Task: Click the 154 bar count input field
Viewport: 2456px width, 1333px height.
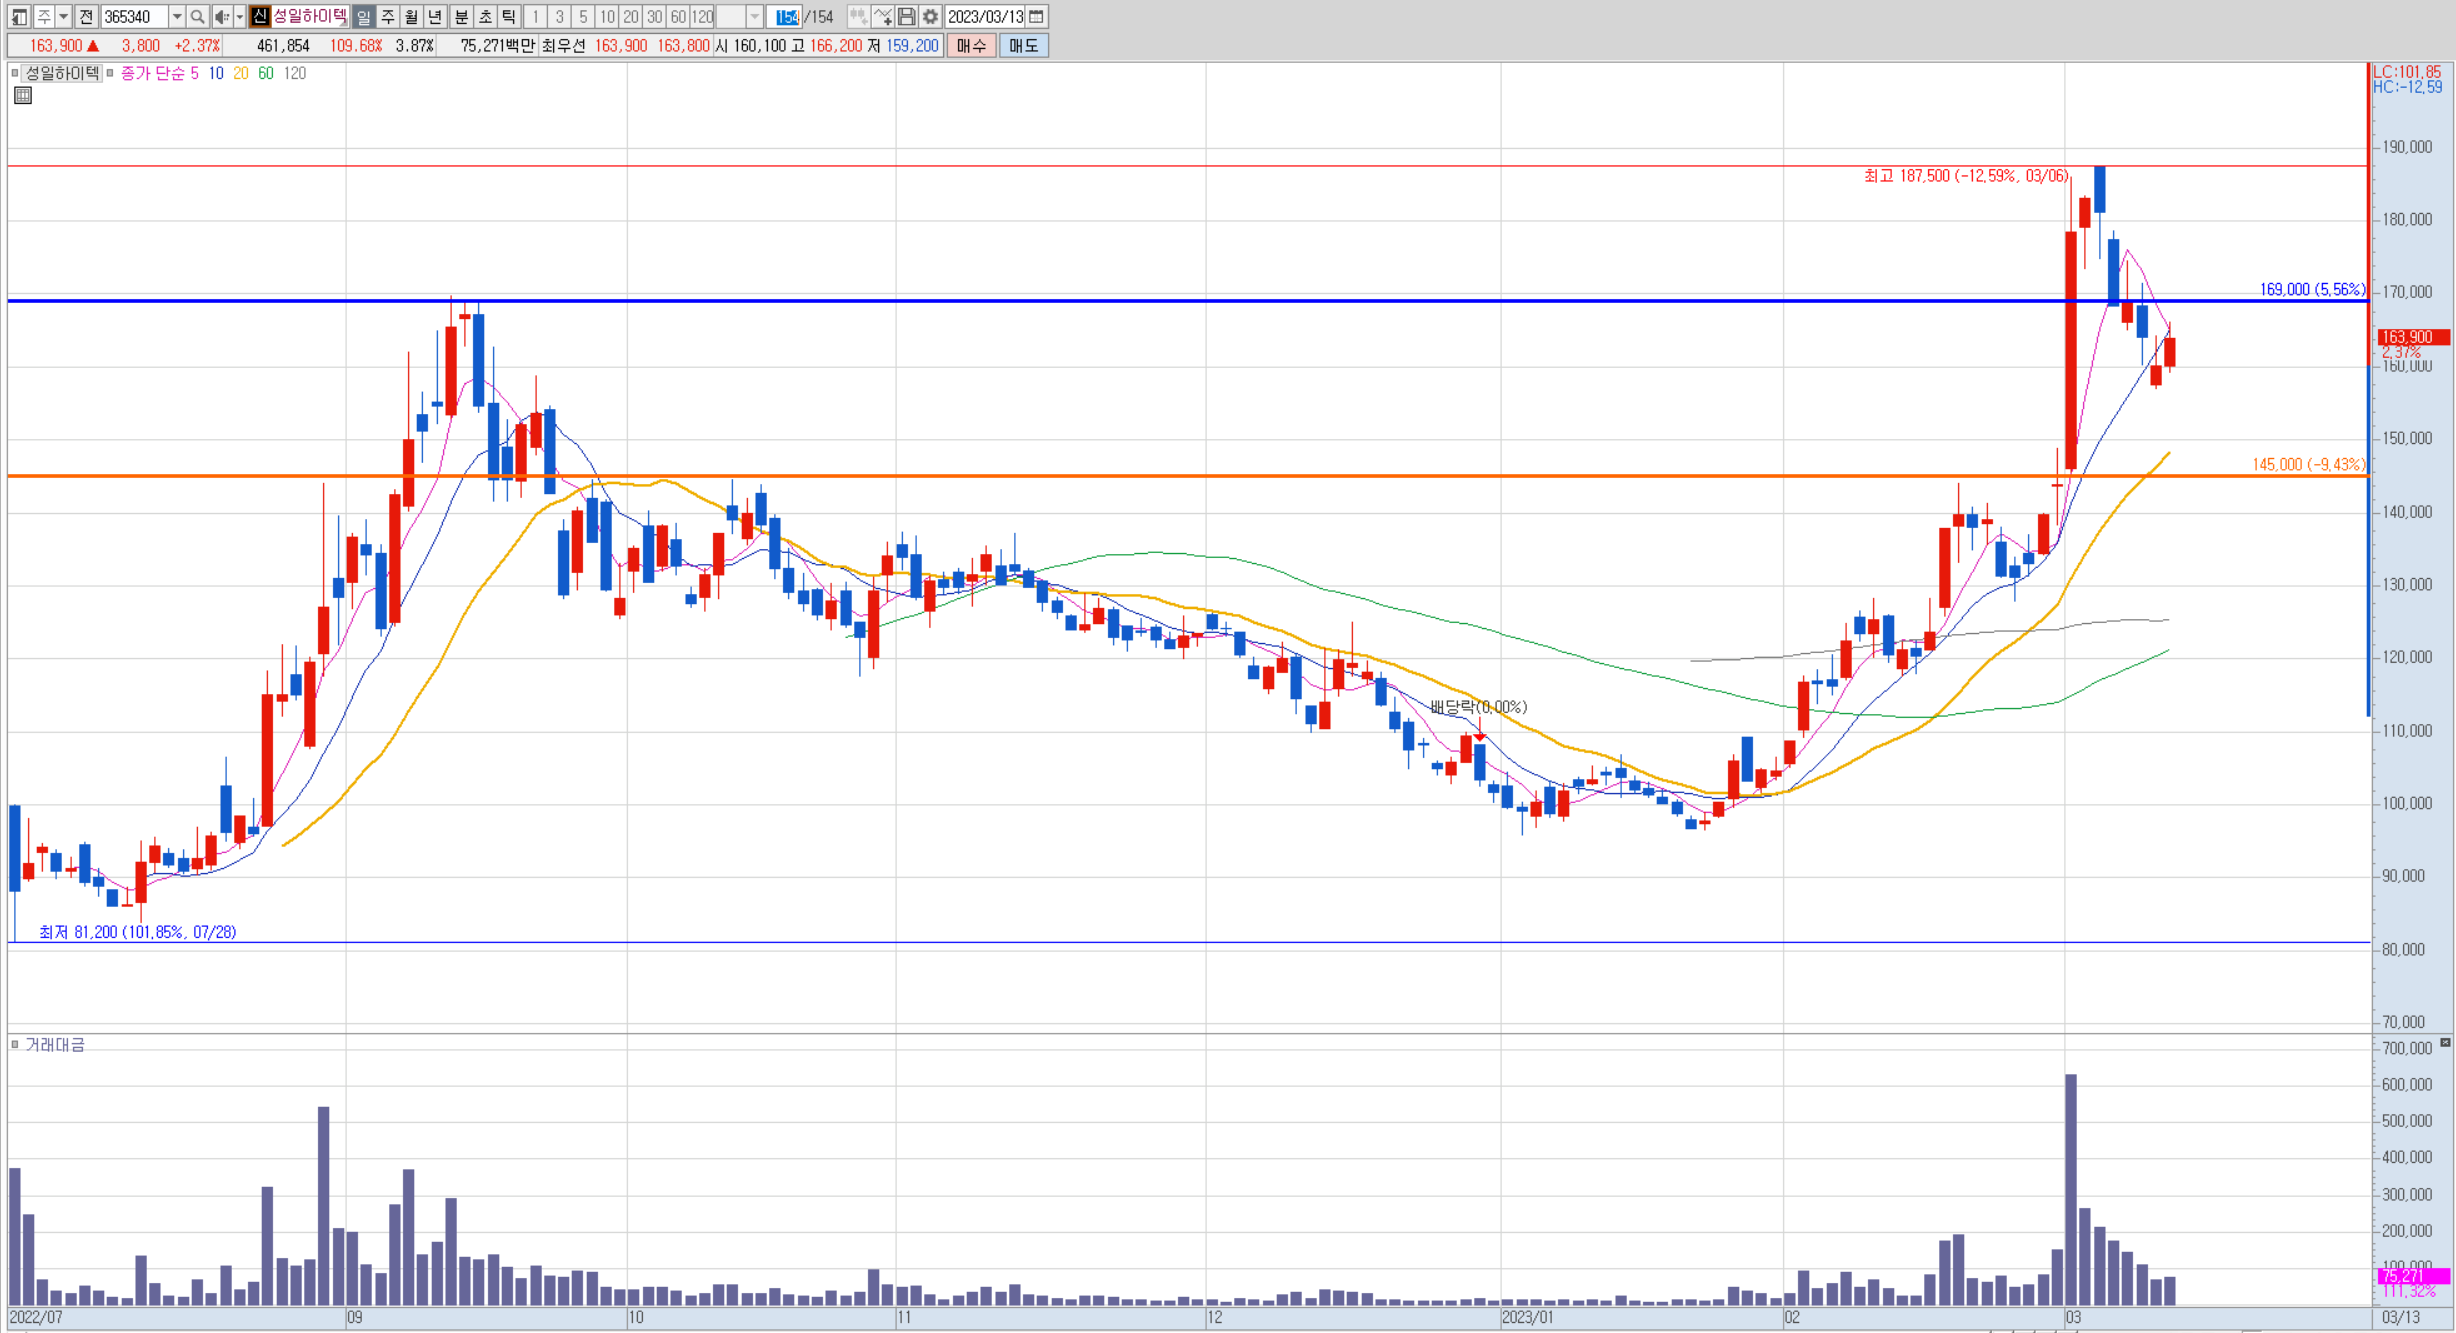Action: click(x=787, y=17)
